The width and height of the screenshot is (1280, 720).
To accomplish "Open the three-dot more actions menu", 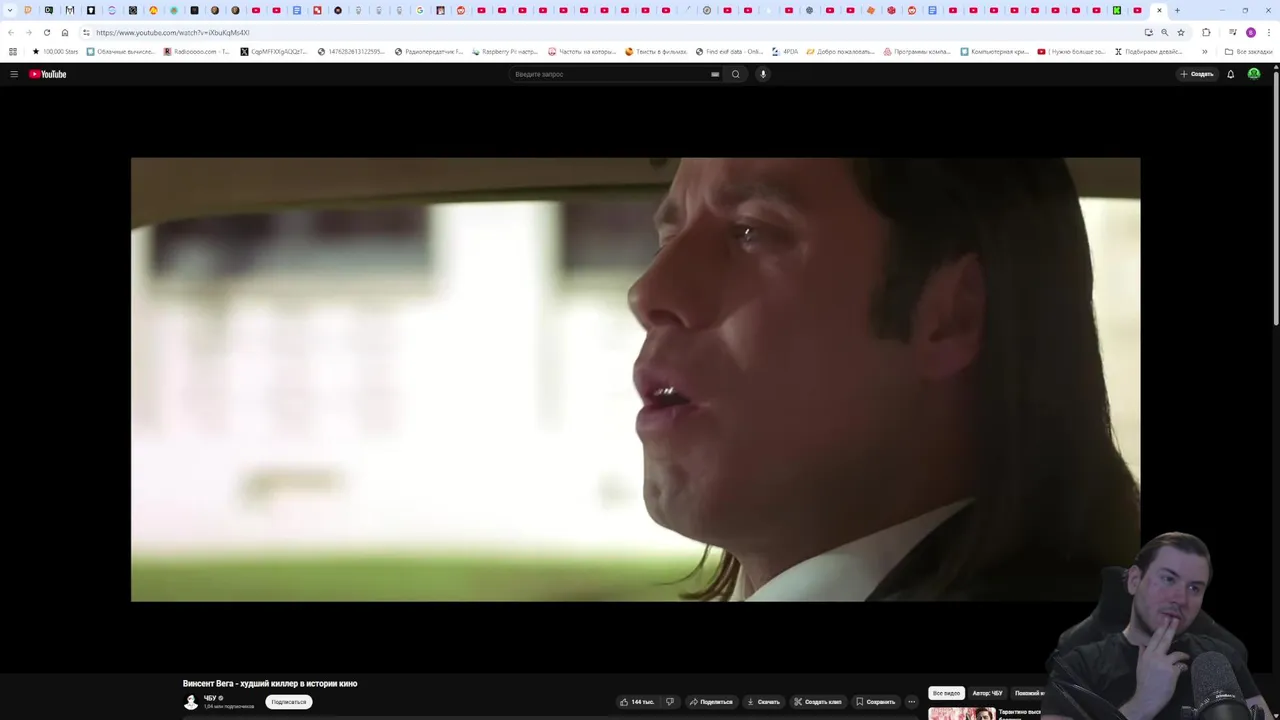I will coord(911,702).
